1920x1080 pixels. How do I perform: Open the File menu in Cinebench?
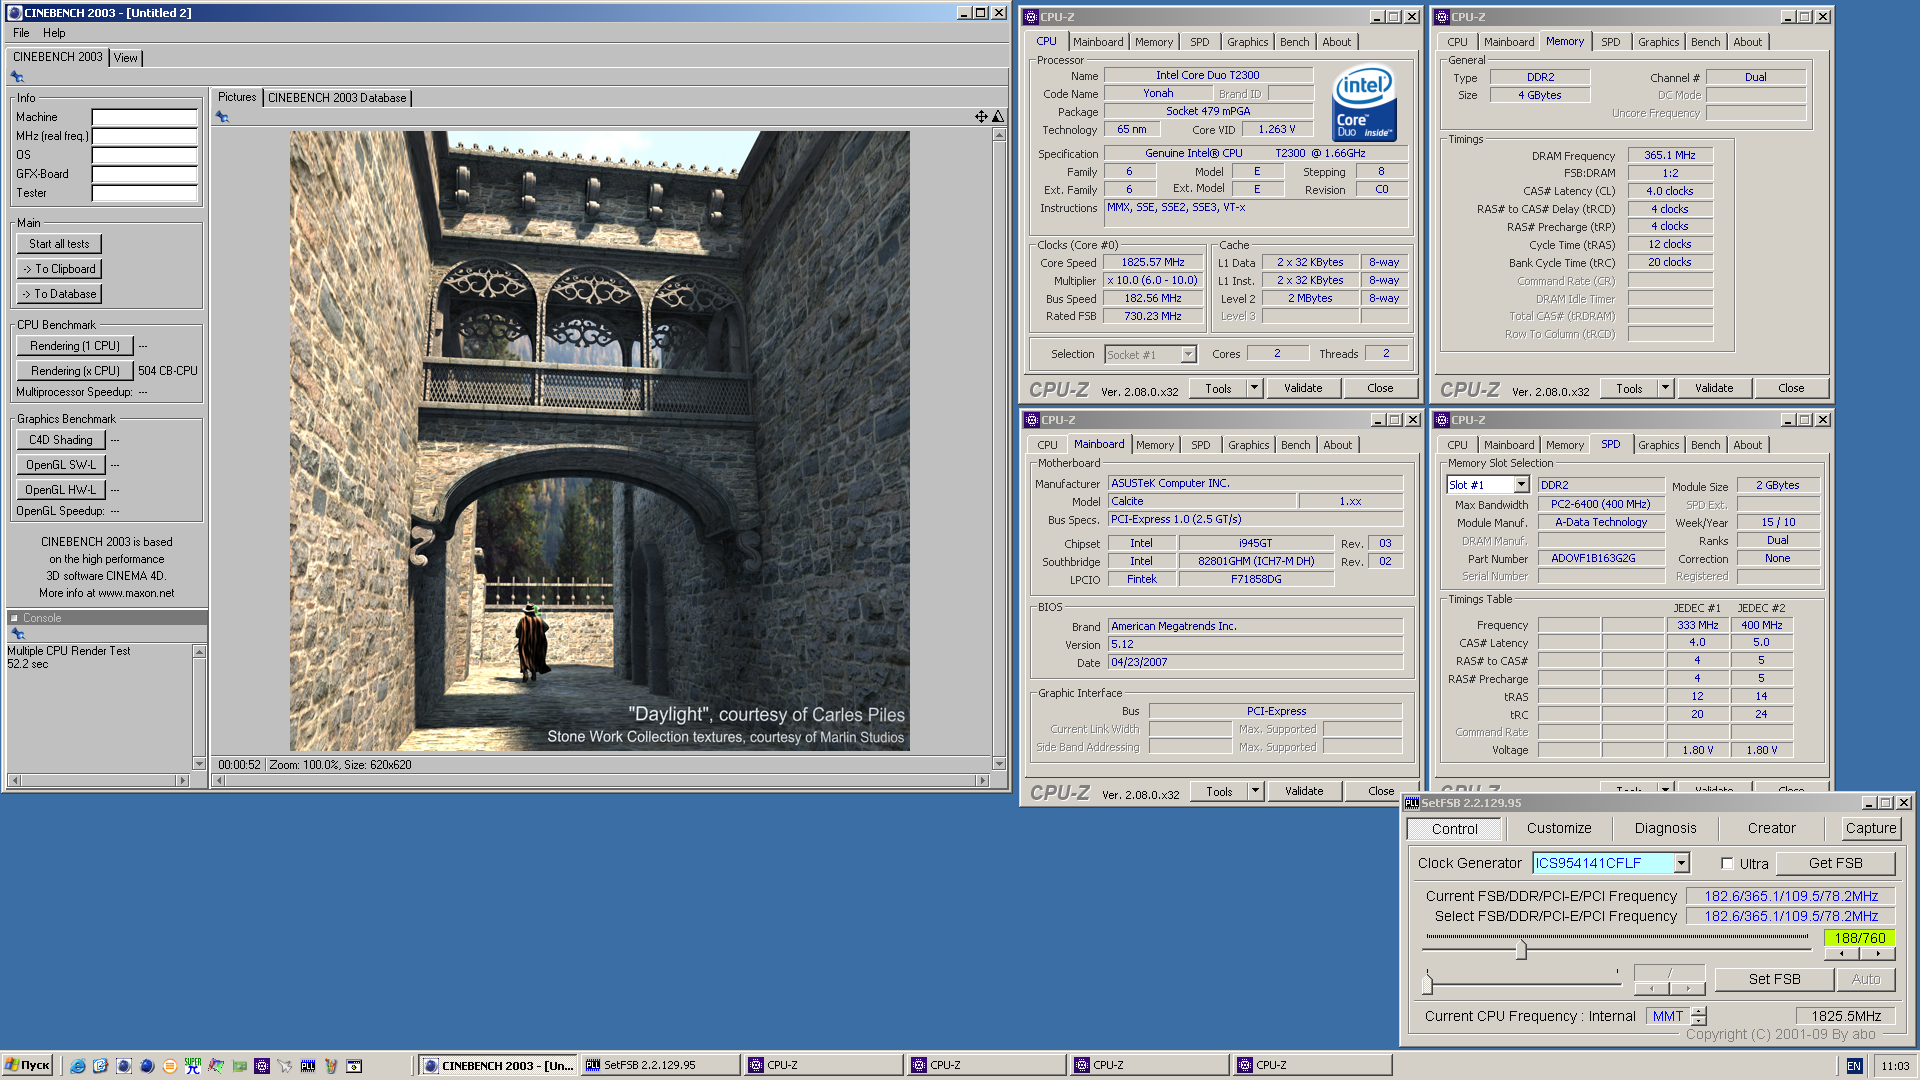pos(21,33)
